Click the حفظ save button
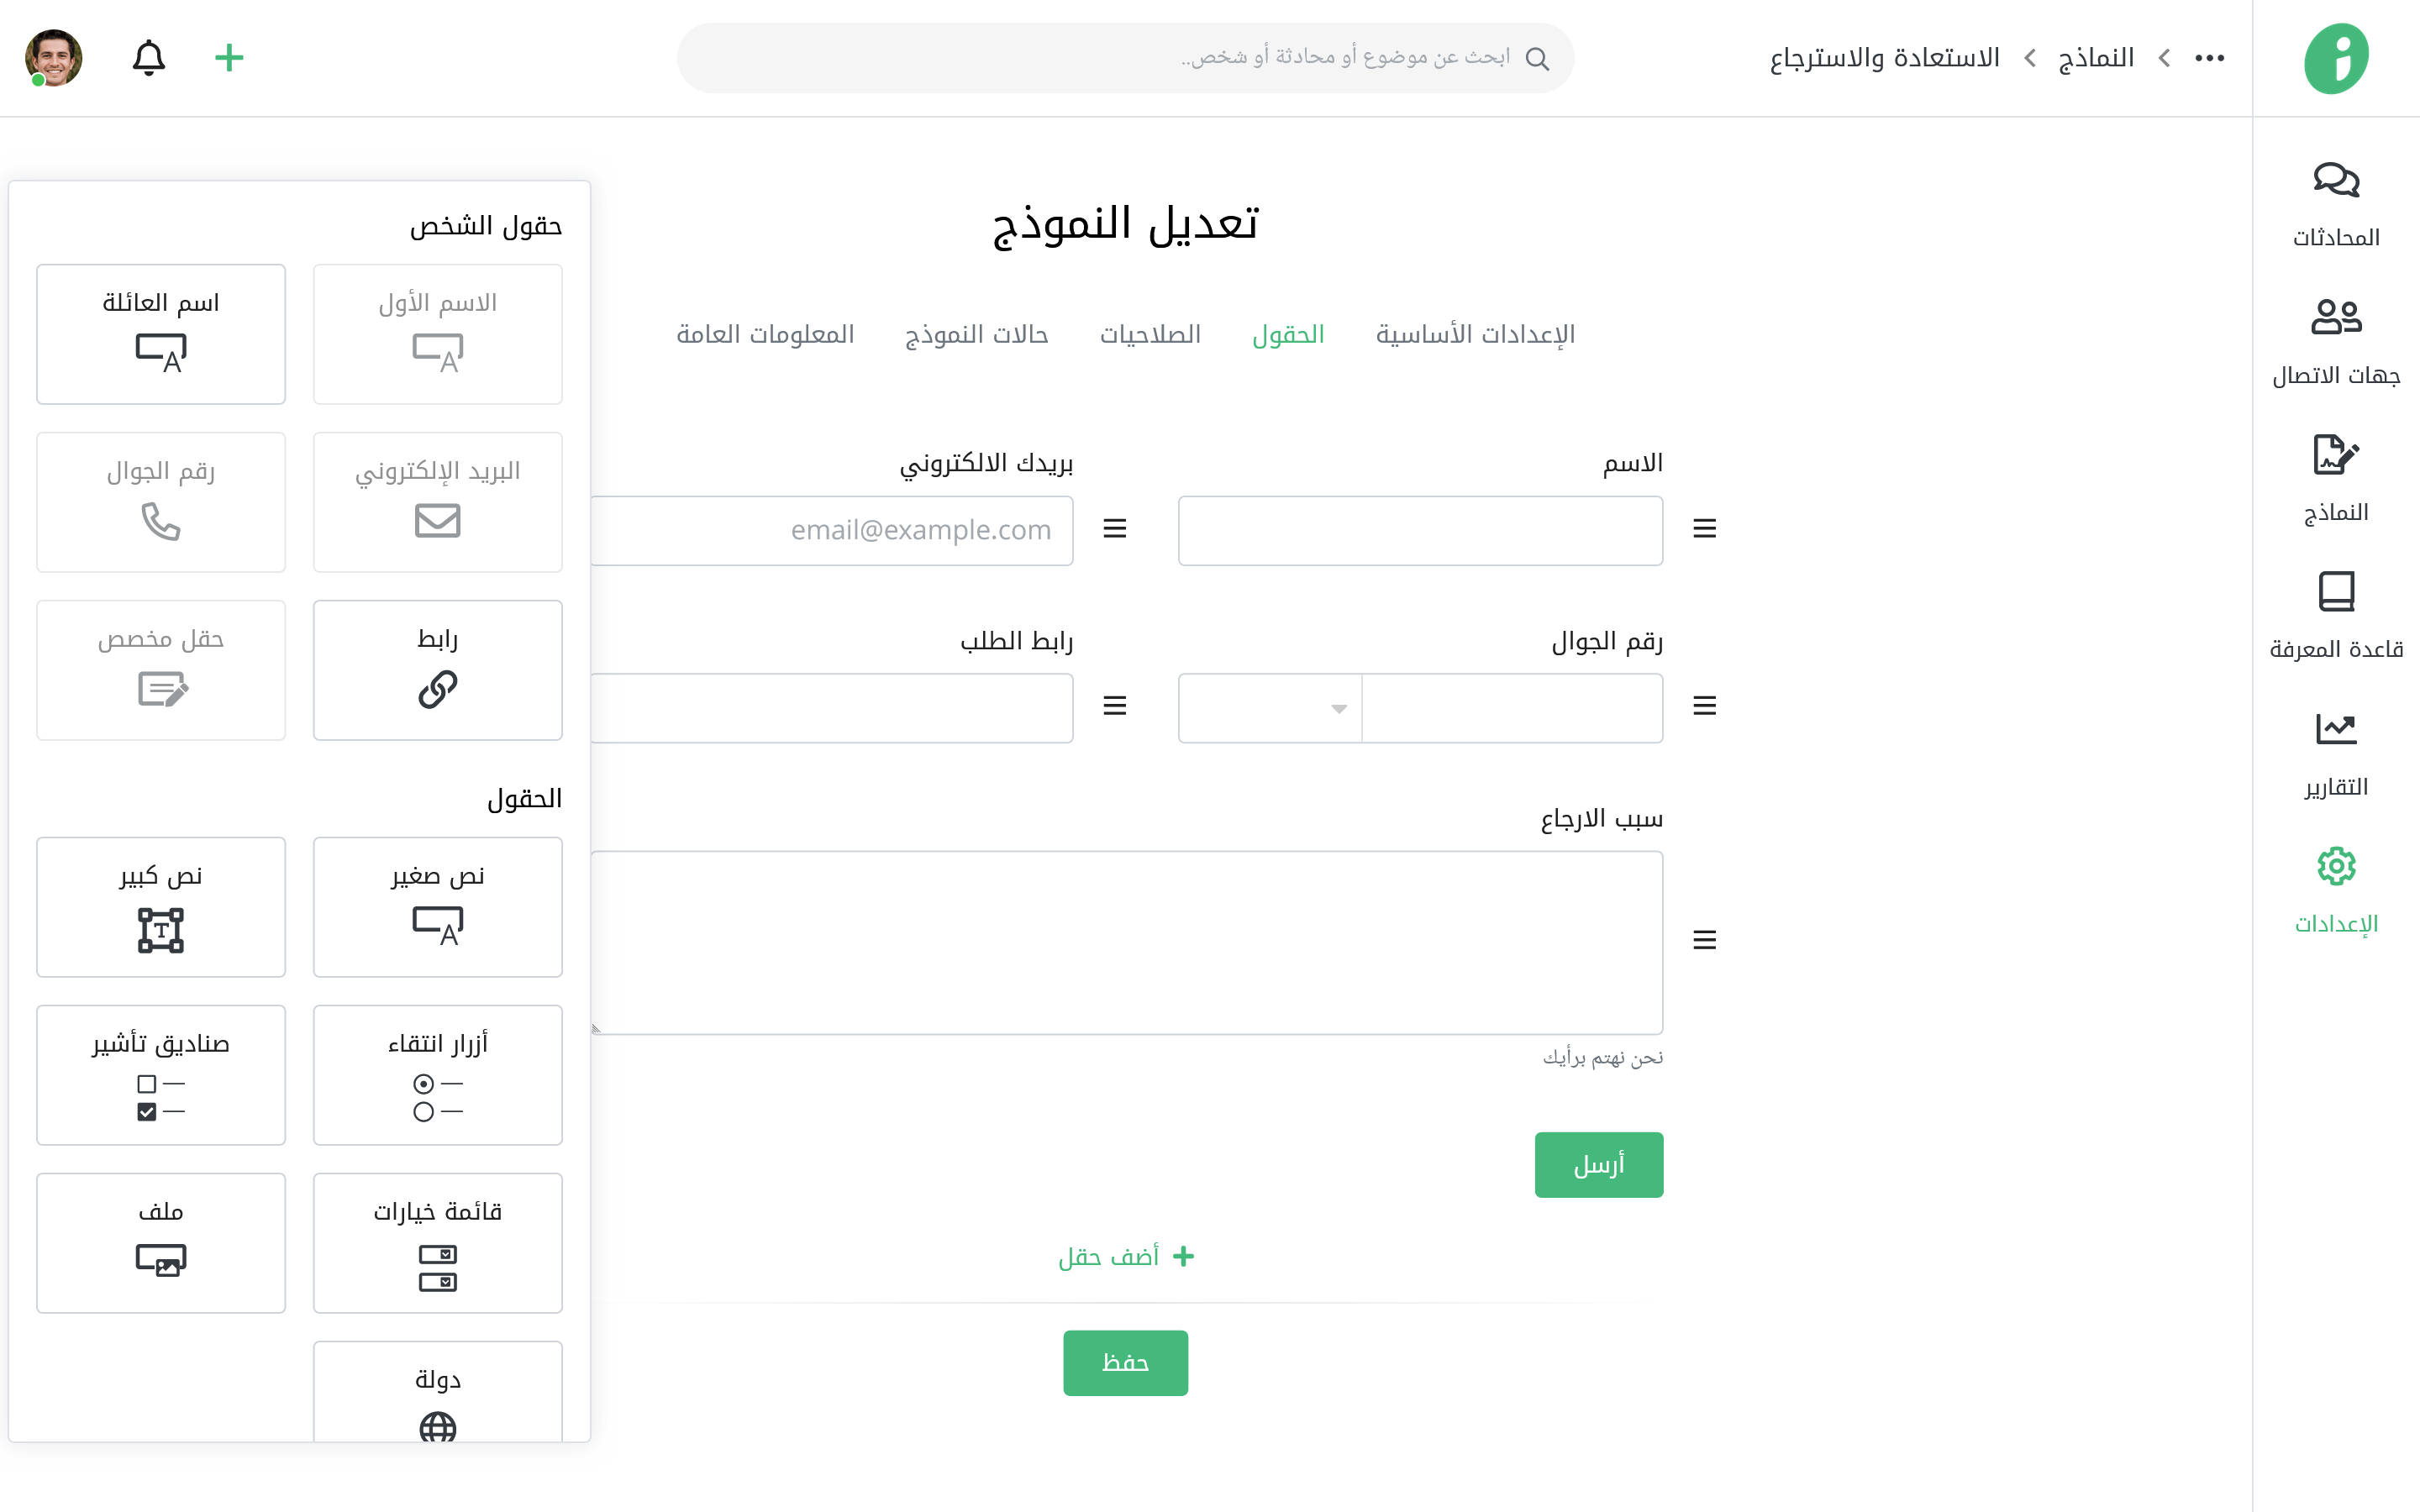The height and width of the screenshot is (1512, 2420). click(1125, 1363)
